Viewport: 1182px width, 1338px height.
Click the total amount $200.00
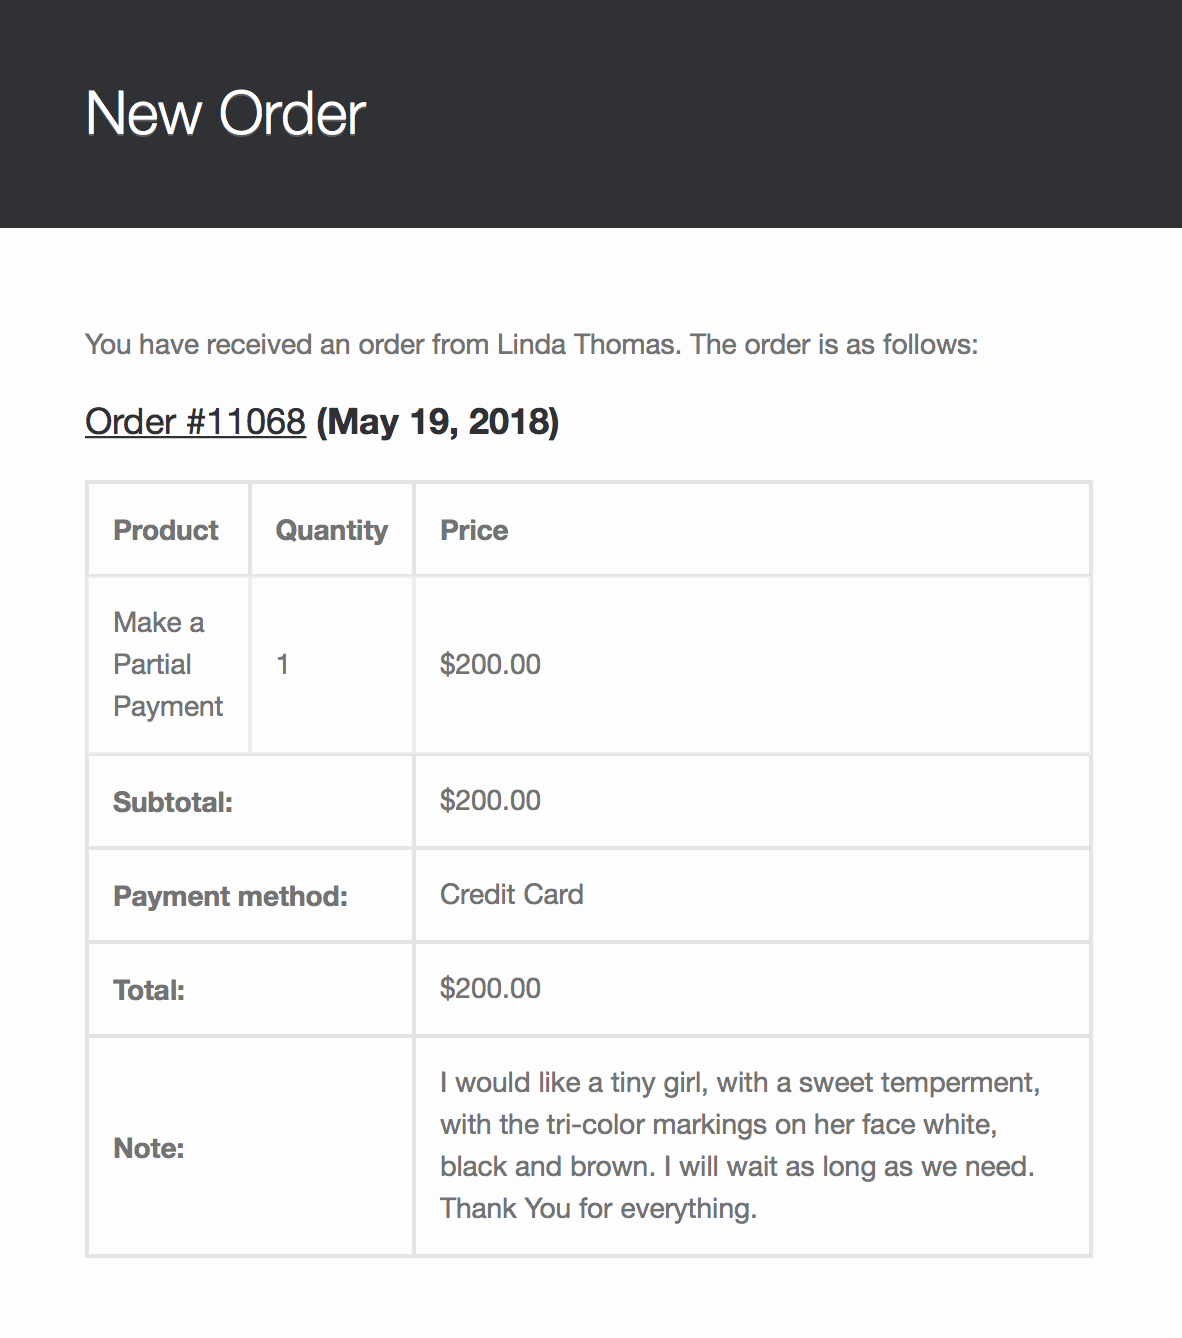click(x=490, y=988)
